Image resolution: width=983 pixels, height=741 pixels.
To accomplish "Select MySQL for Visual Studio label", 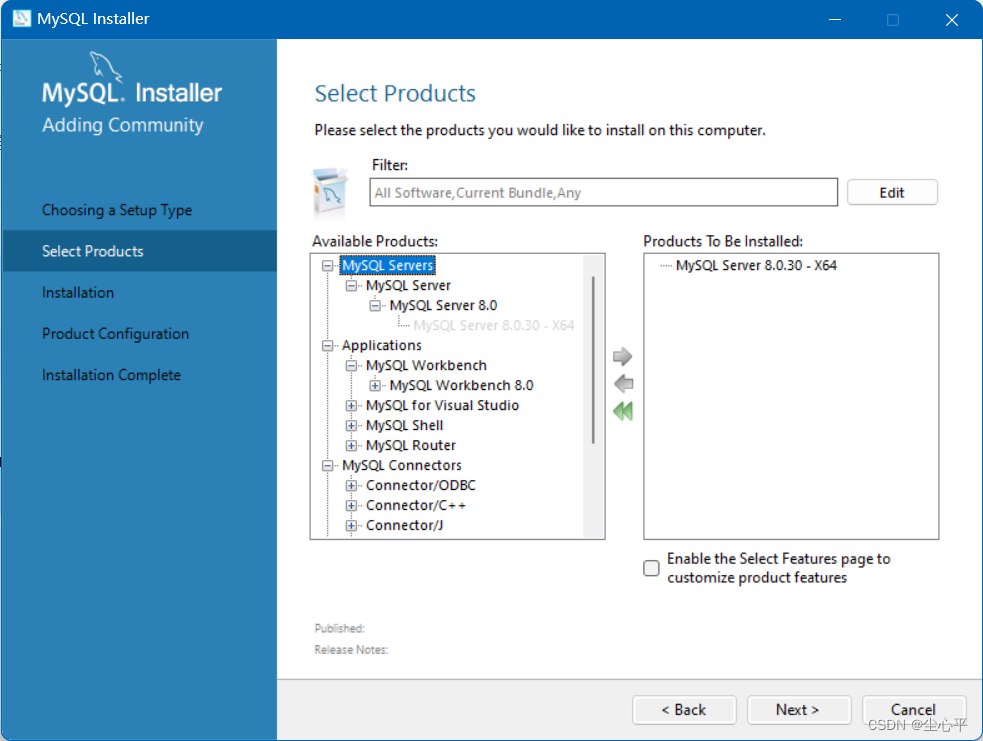I will (x=443, y=406).
